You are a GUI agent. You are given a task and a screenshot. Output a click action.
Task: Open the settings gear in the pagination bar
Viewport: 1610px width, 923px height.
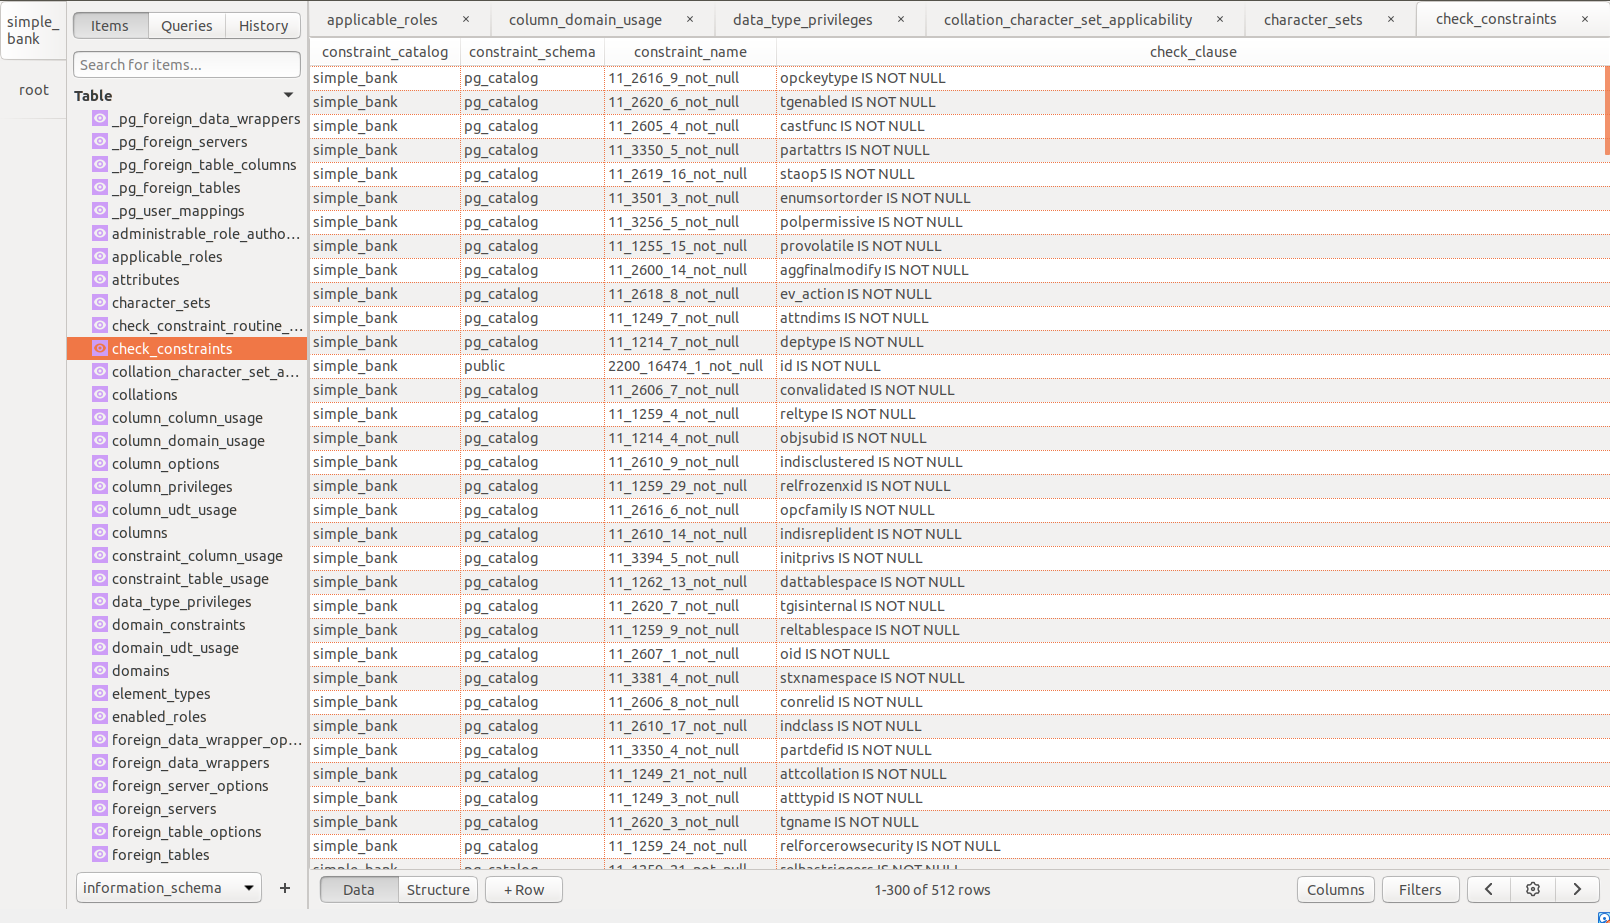pyautogui.click(x=1532, y=889)
